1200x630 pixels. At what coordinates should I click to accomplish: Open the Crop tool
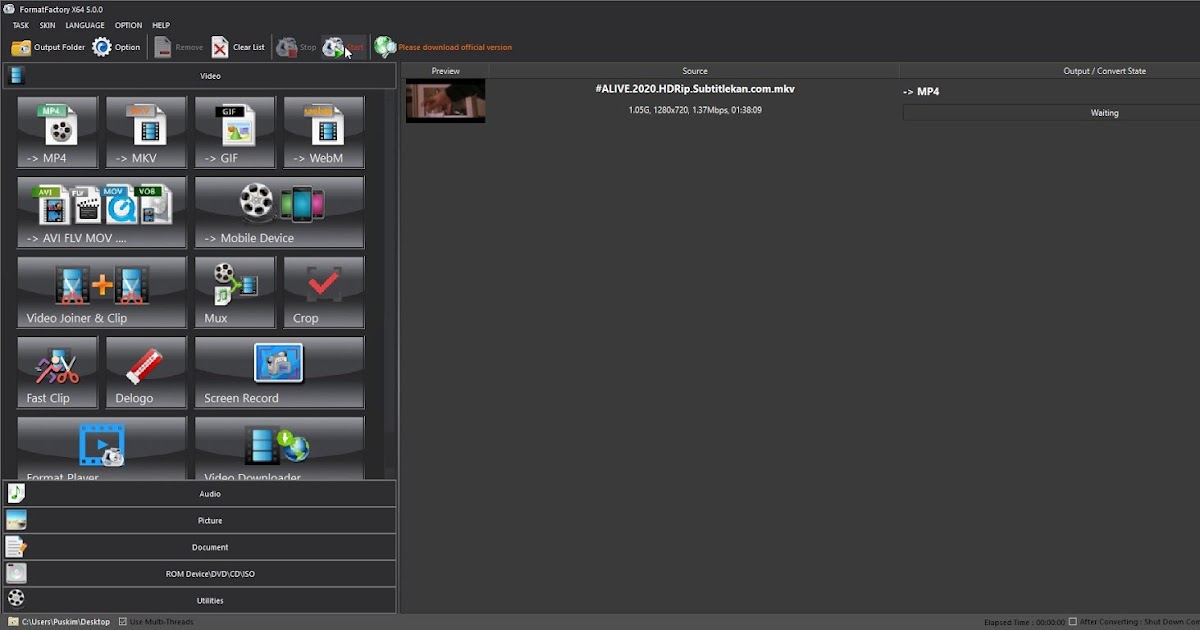324,292
